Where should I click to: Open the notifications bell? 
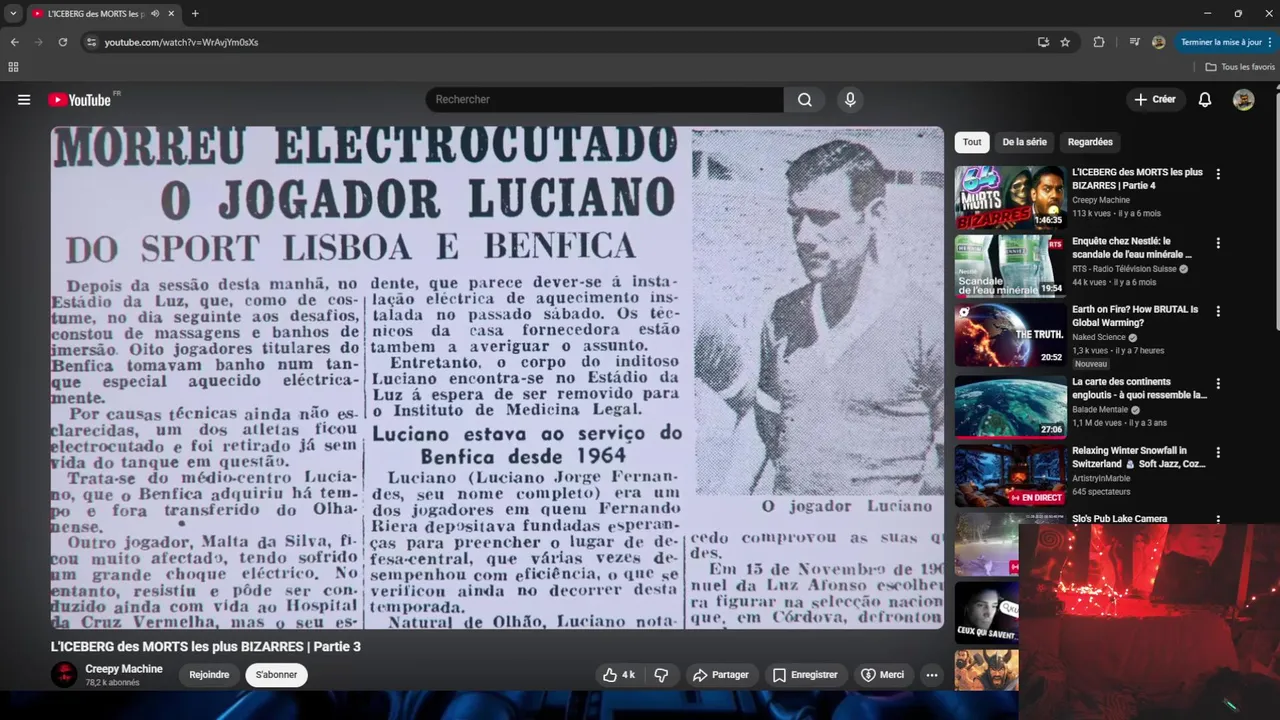[1205, 100]
